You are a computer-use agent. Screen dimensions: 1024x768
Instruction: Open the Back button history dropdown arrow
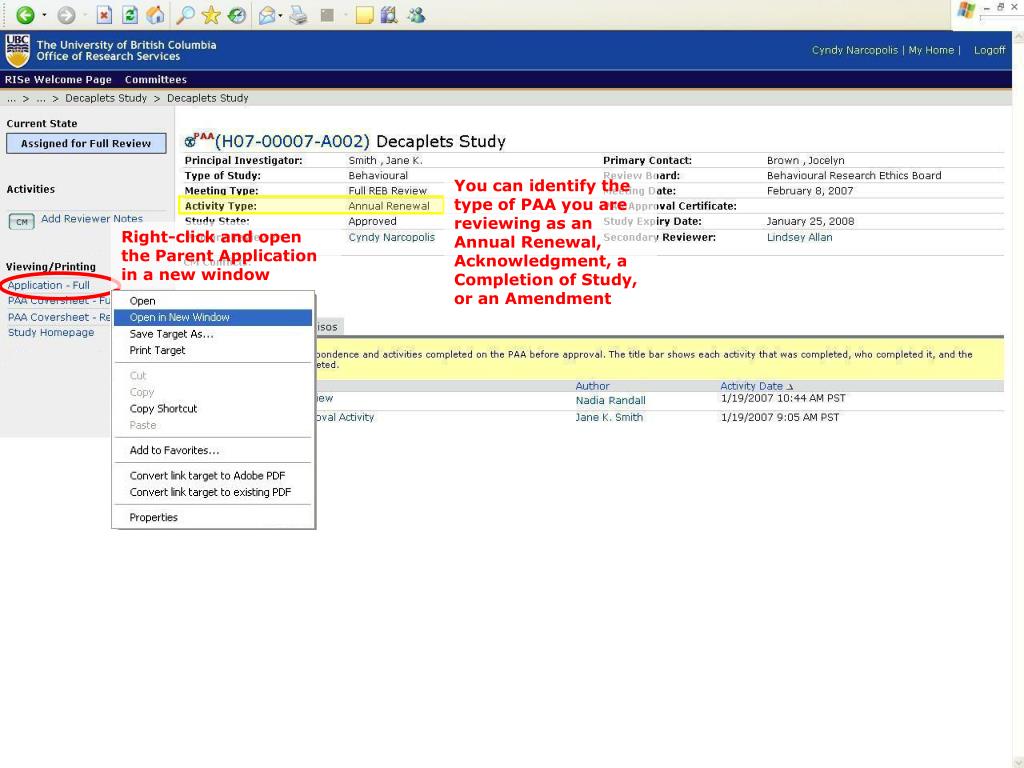[x=44, y=14]
